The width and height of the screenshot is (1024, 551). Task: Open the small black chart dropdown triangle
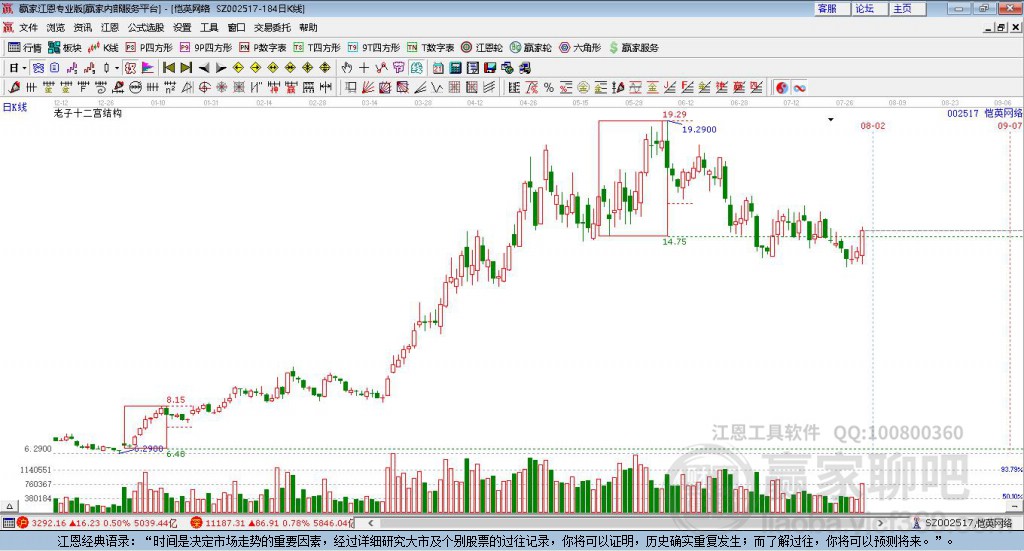pos(831,119)
